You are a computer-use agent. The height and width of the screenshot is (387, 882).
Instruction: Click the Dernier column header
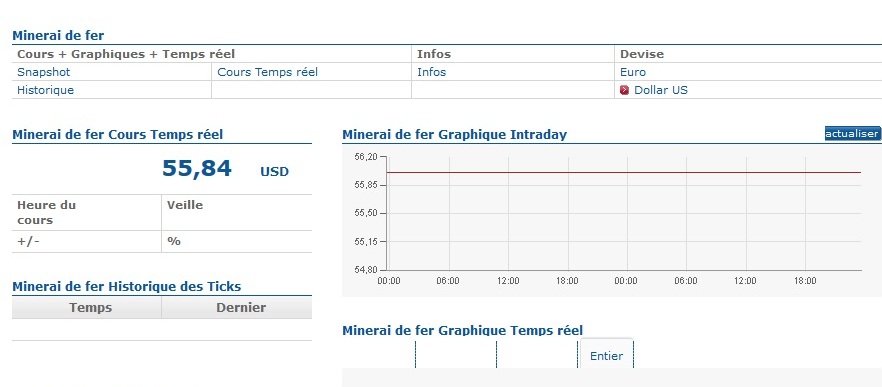pyautogui.click(x=241, y=308)
